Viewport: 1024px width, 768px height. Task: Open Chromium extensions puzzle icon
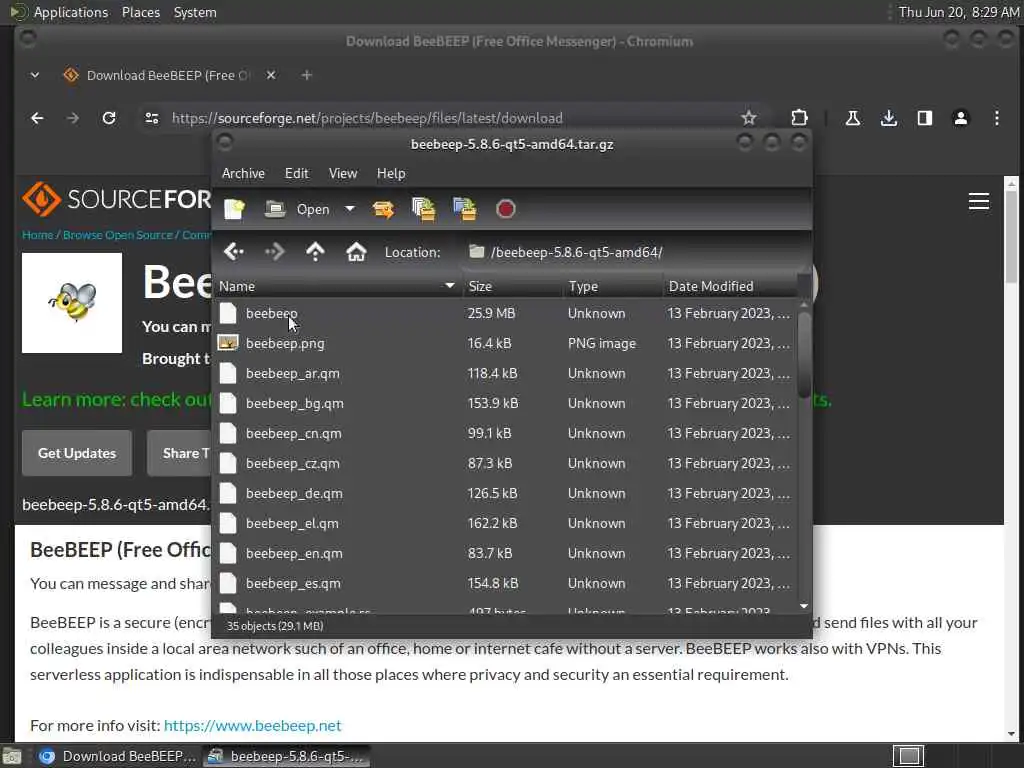coord(799,118)
